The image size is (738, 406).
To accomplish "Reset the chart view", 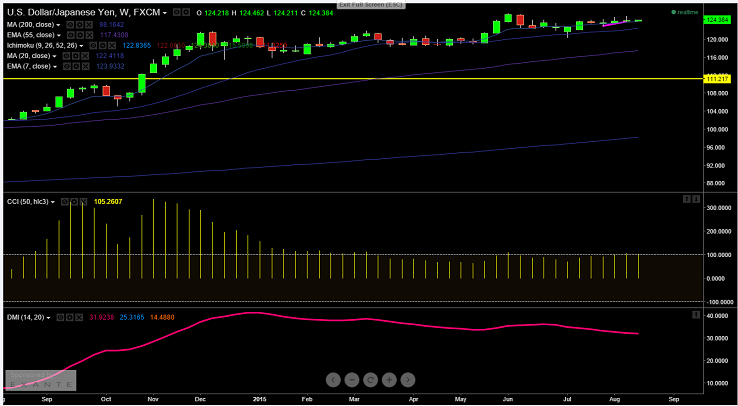I will coord(370,379).
